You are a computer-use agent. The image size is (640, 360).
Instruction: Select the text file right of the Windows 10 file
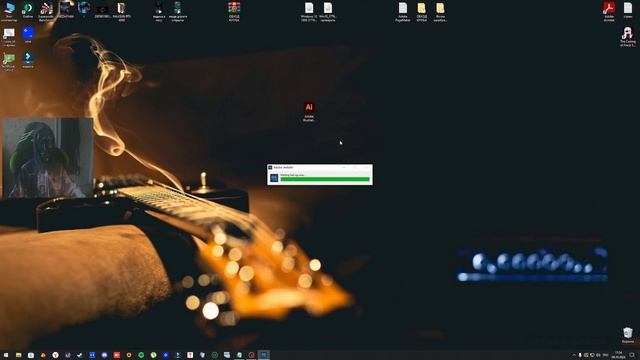point(328,11)
